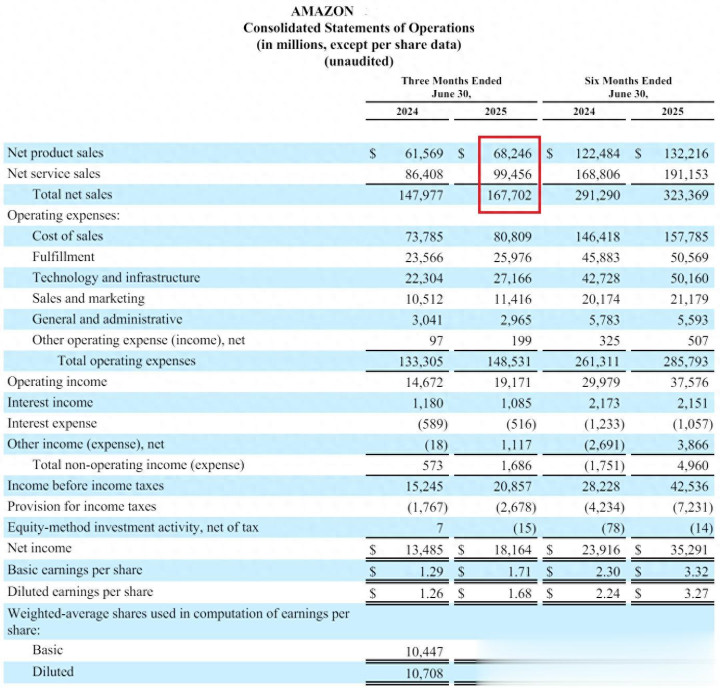Select 'Technology and infrastructure' row label
This screenshot has width=720, height=688.
click(116, 277)
